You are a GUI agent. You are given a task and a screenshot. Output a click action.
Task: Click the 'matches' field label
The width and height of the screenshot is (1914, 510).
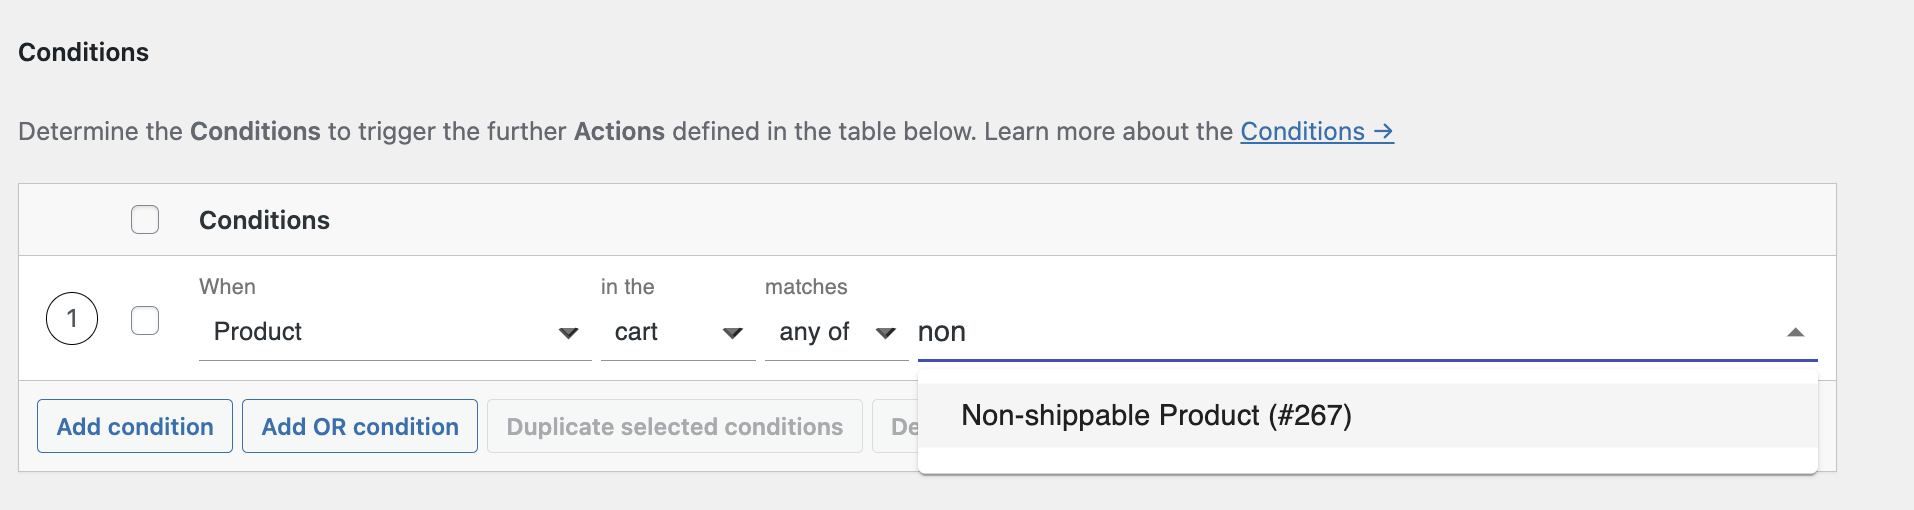point(806,287)
